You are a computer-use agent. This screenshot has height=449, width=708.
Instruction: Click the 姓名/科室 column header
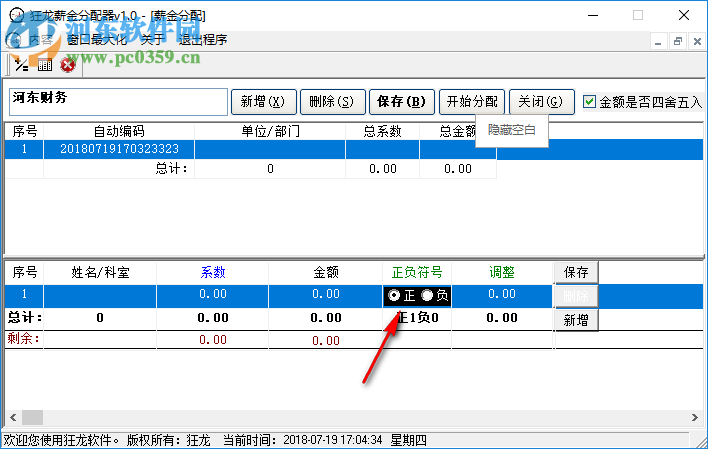click(x=100, y=272)
